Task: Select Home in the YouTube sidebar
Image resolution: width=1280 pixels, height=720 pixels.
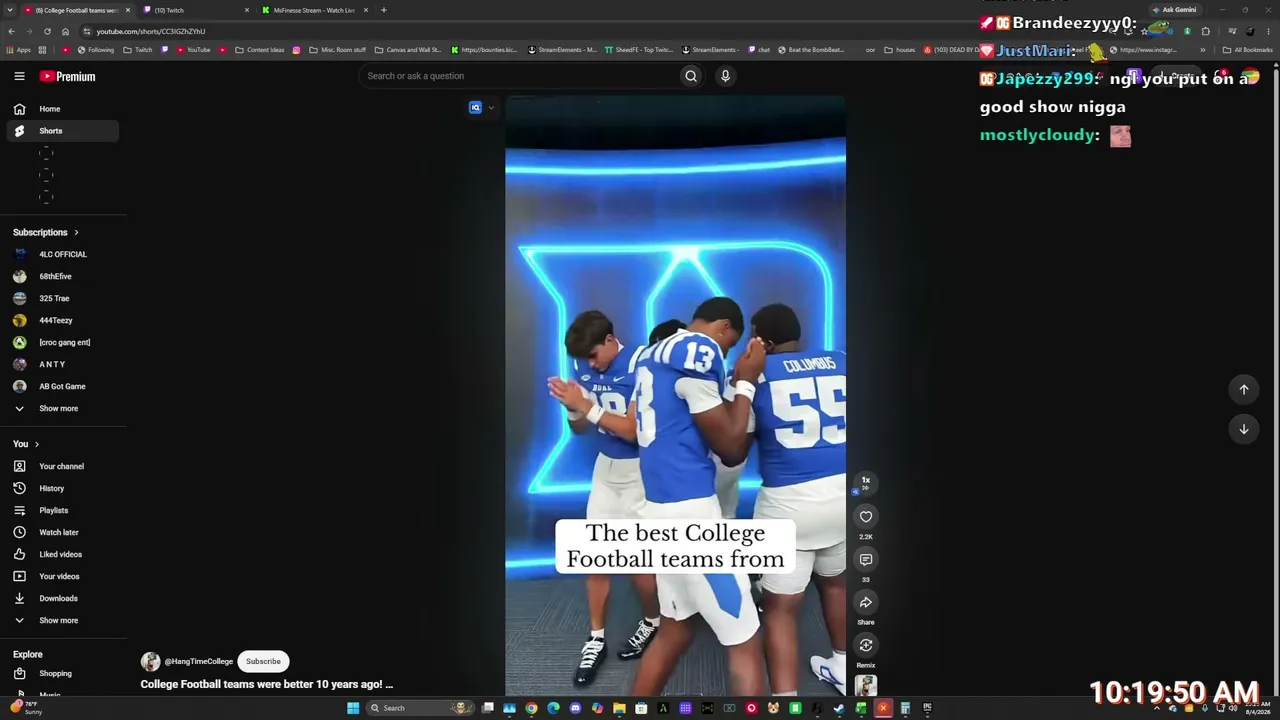Action: click(x=63, y=109)
